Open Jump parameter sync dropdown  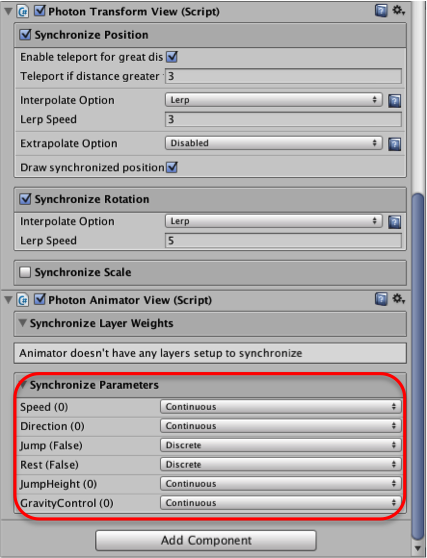(x=281, y=445)
